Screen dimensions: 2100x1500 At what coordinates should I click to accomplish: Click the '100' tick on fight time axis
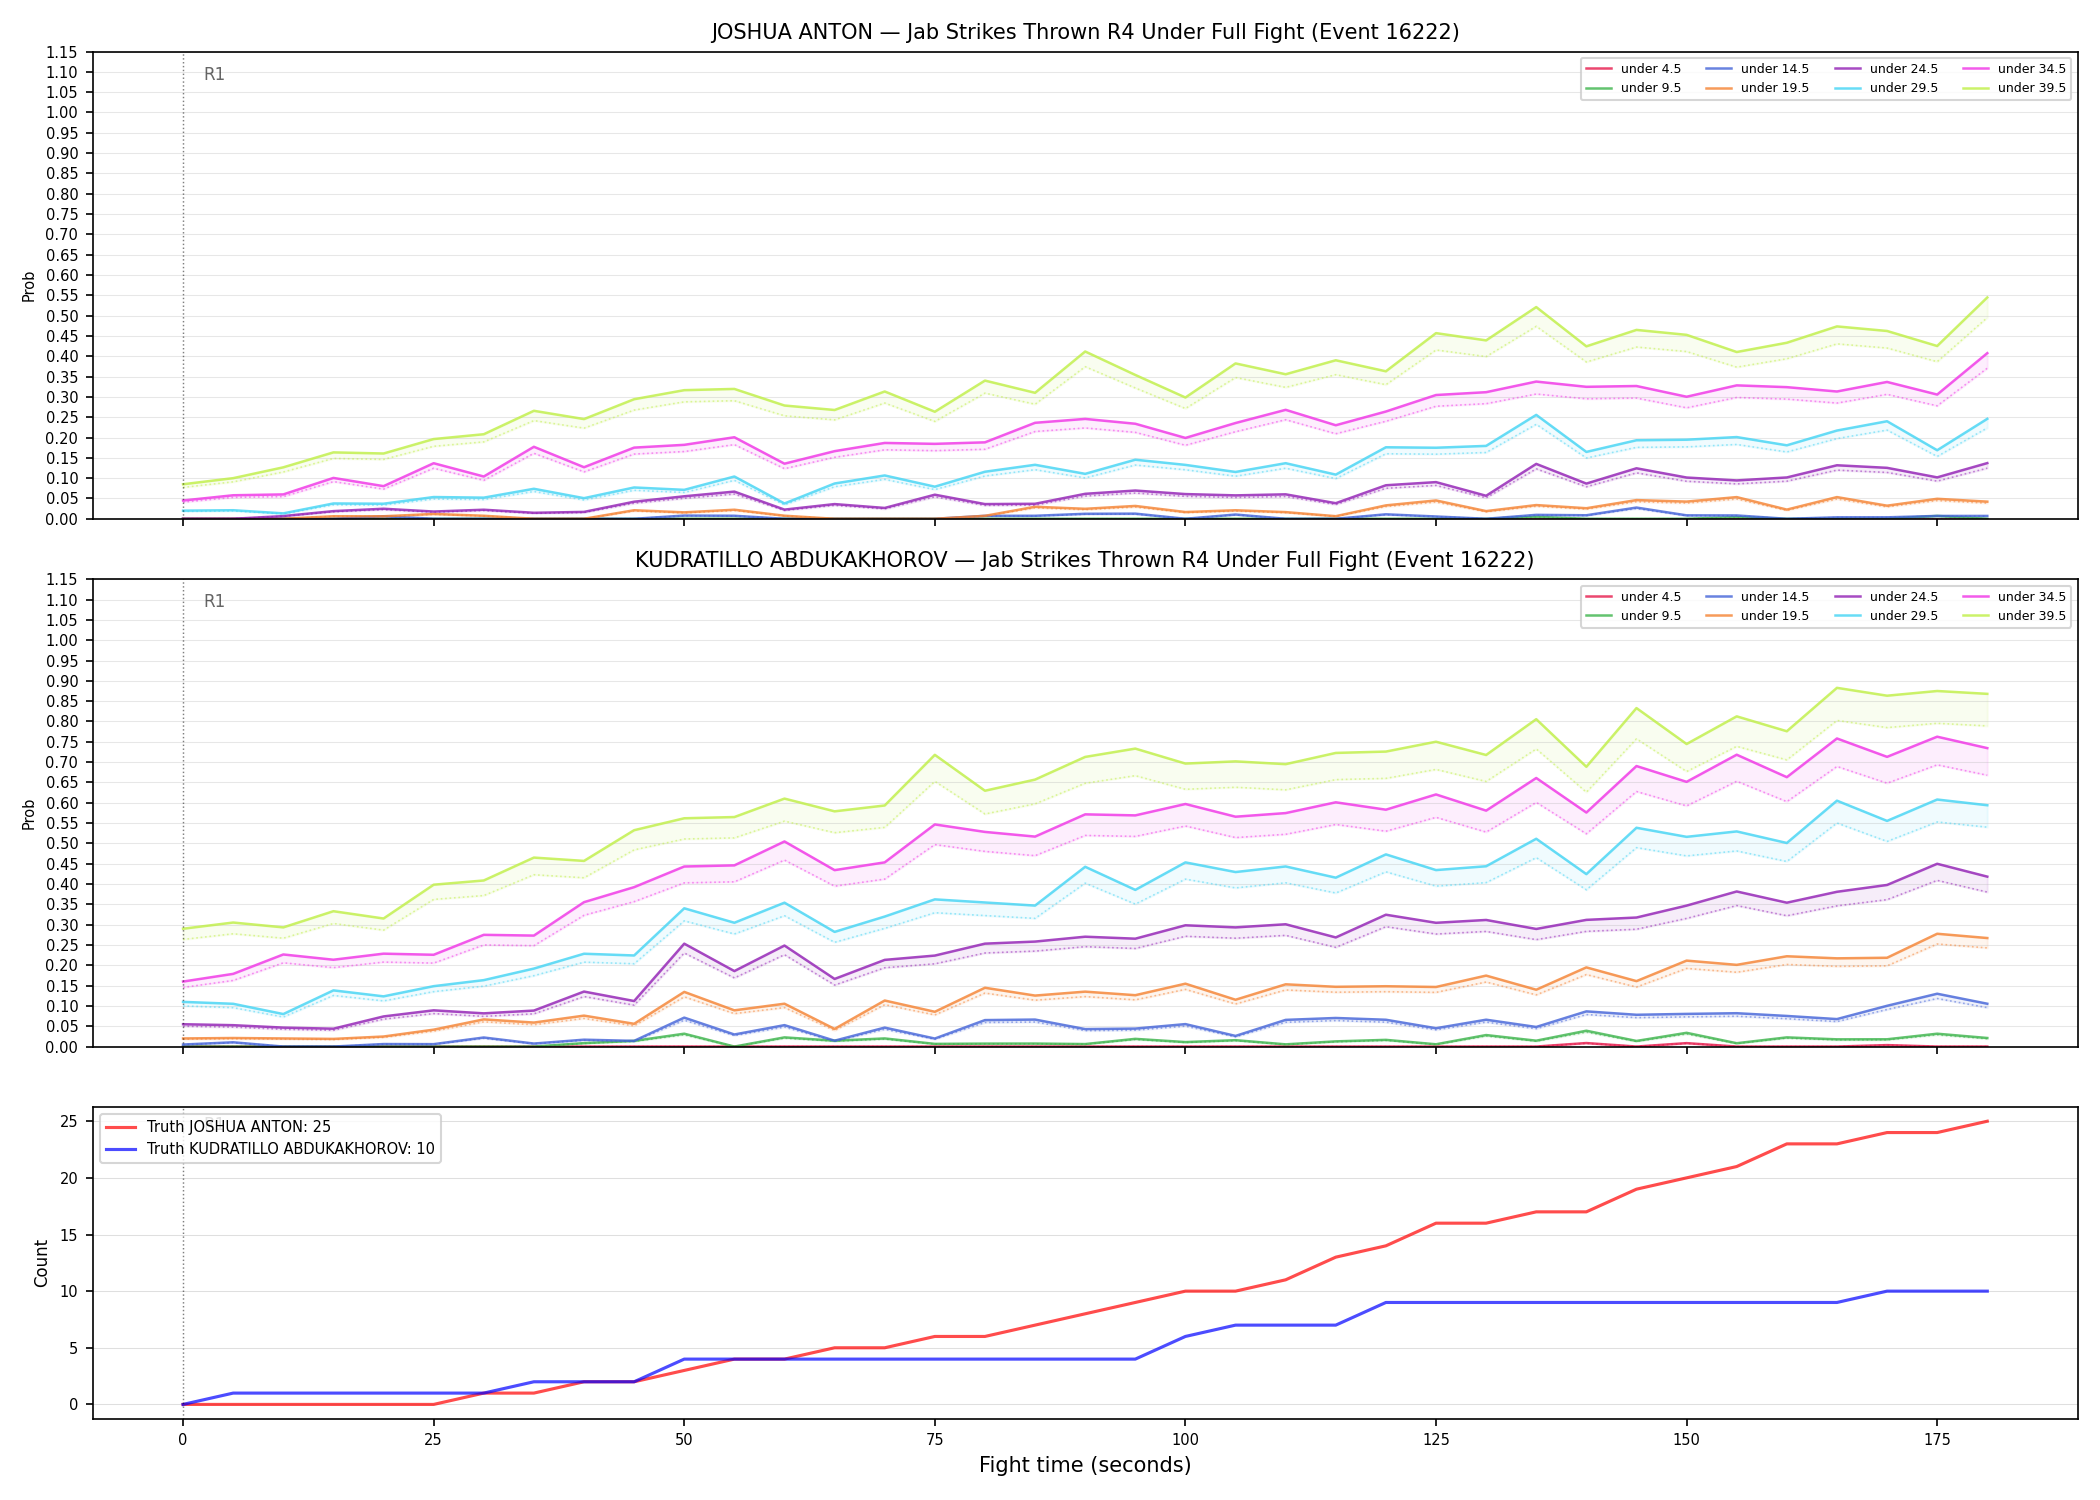(x=1185, y=1440)
